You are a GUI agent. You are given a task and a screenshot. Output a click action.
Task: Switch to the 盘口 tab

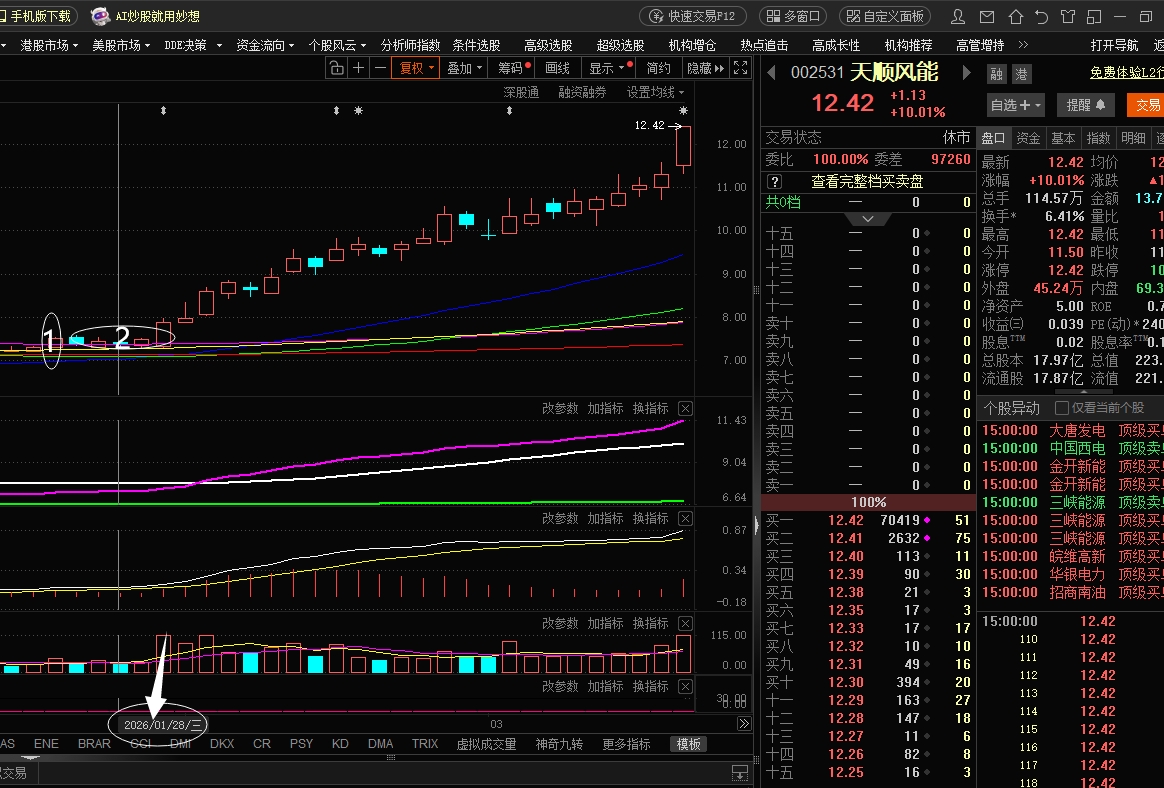[993, 138]
